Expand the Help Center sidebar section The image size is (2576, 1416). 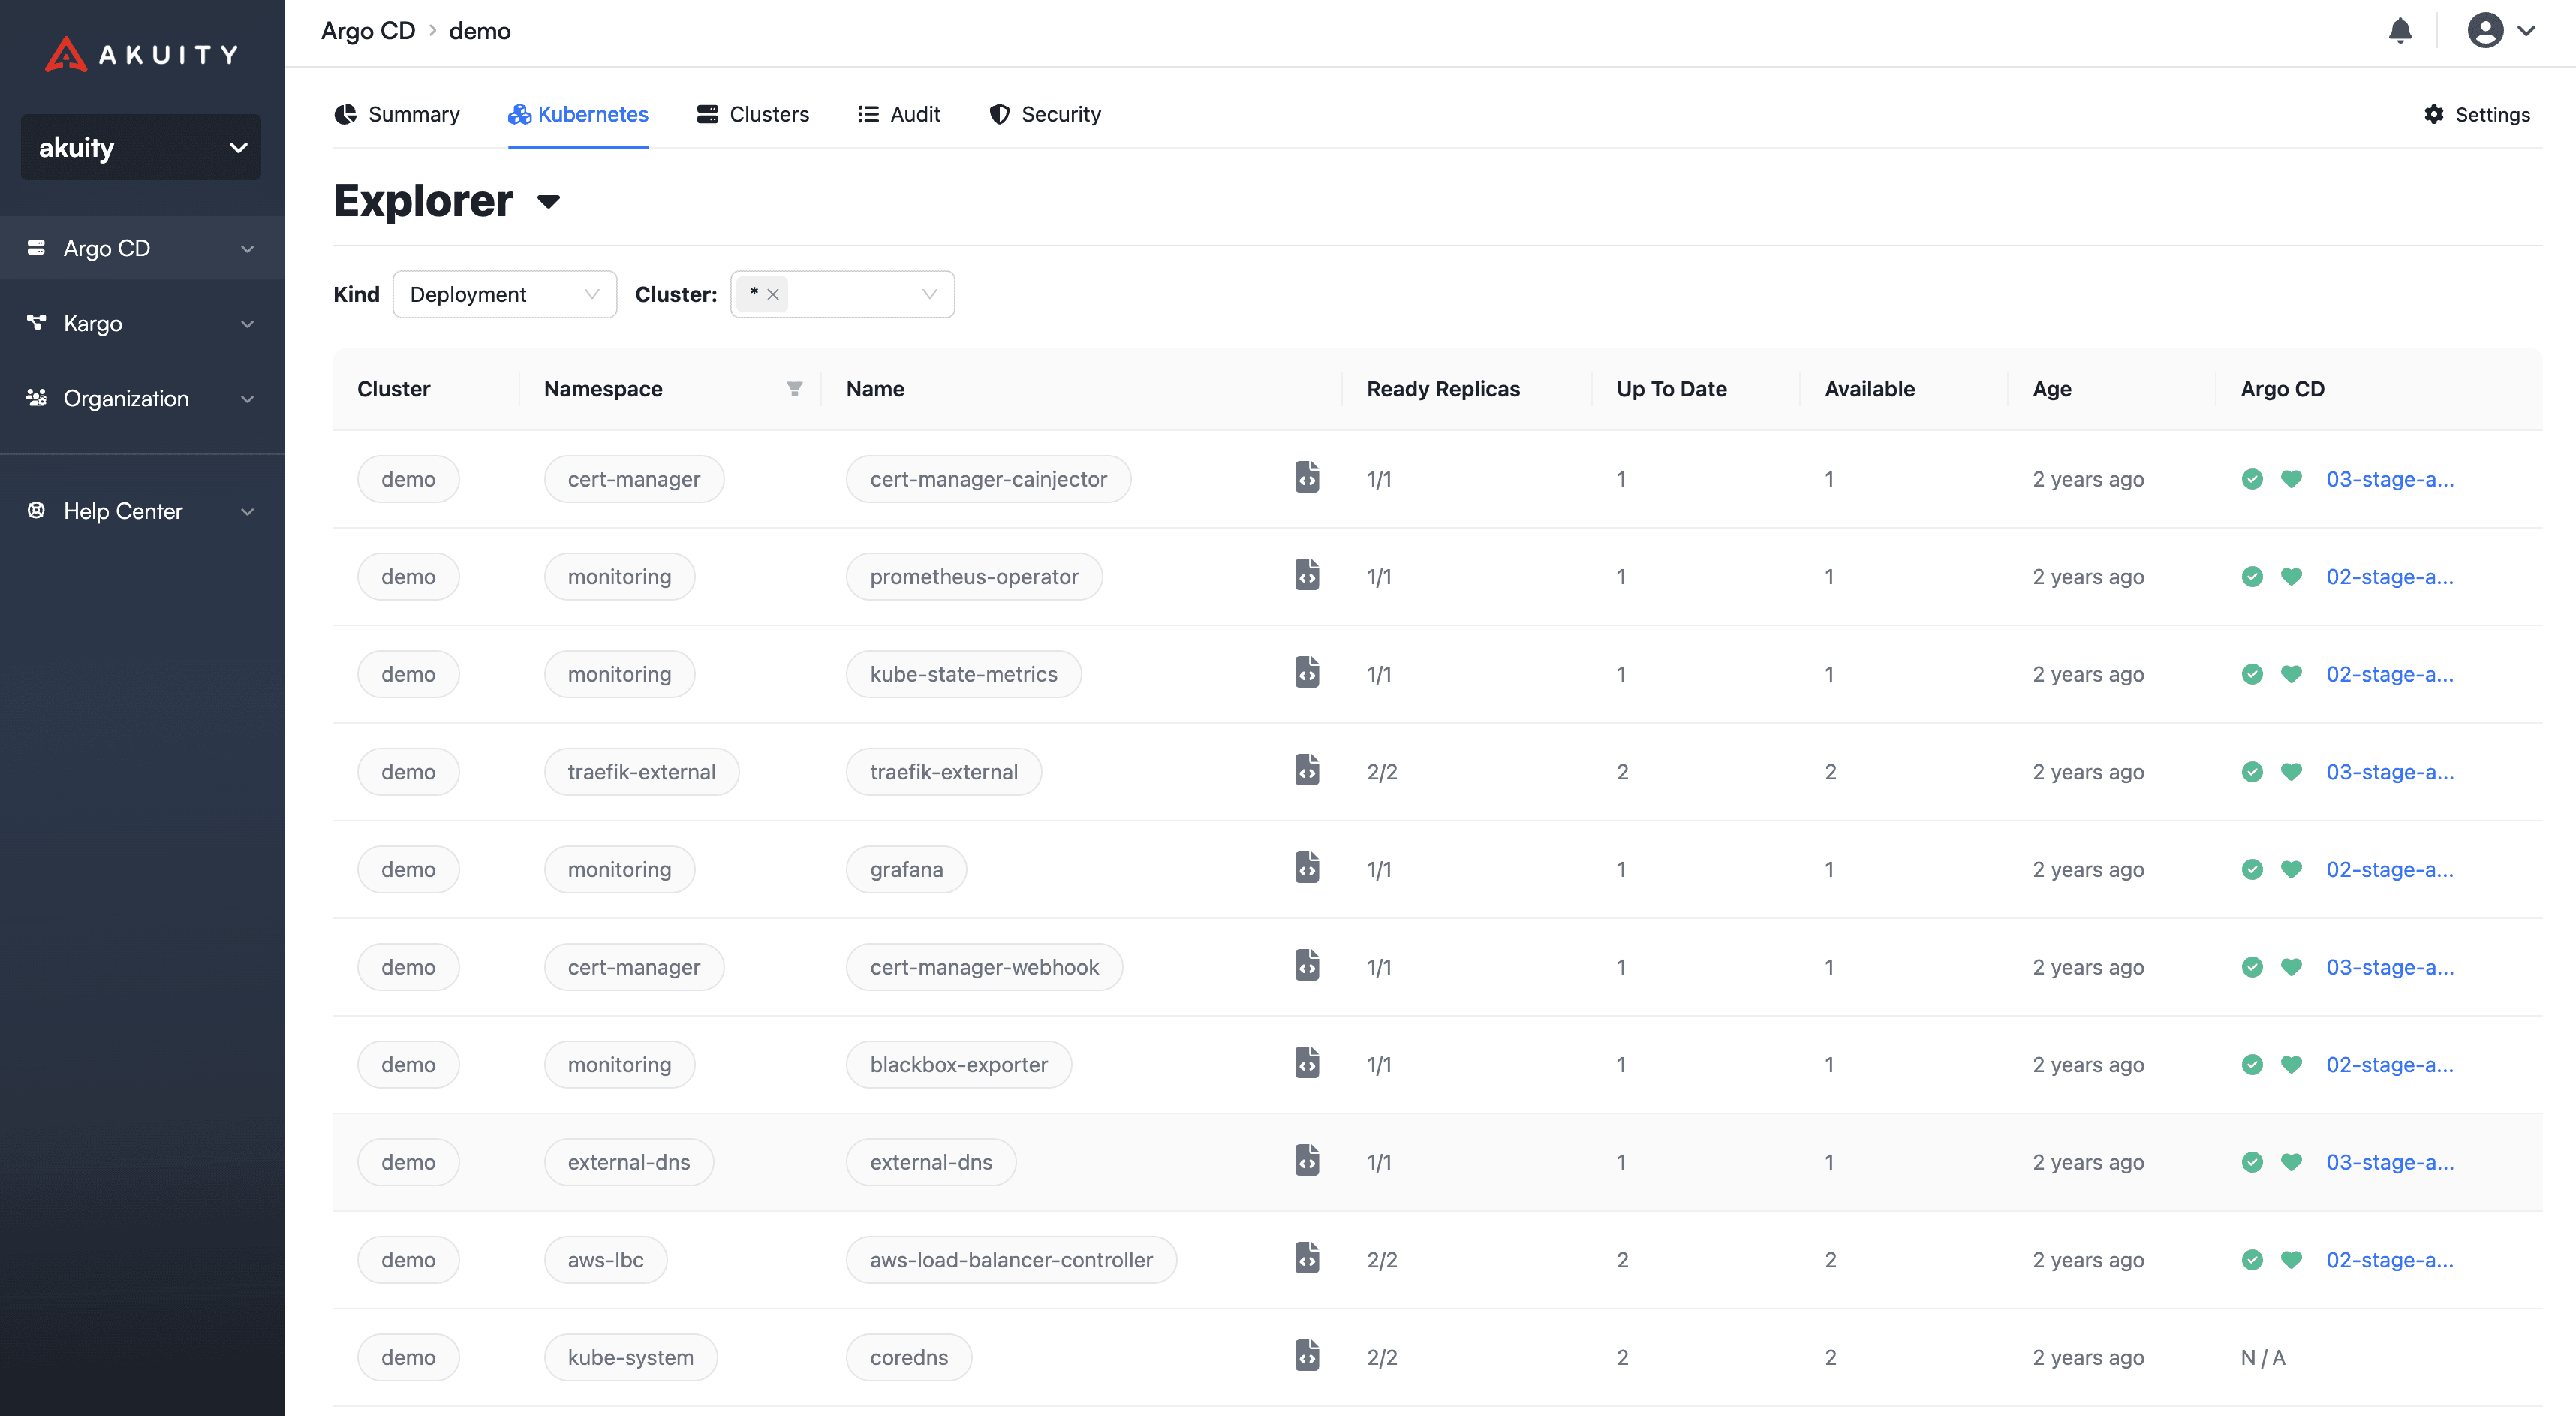click(142, 511)
